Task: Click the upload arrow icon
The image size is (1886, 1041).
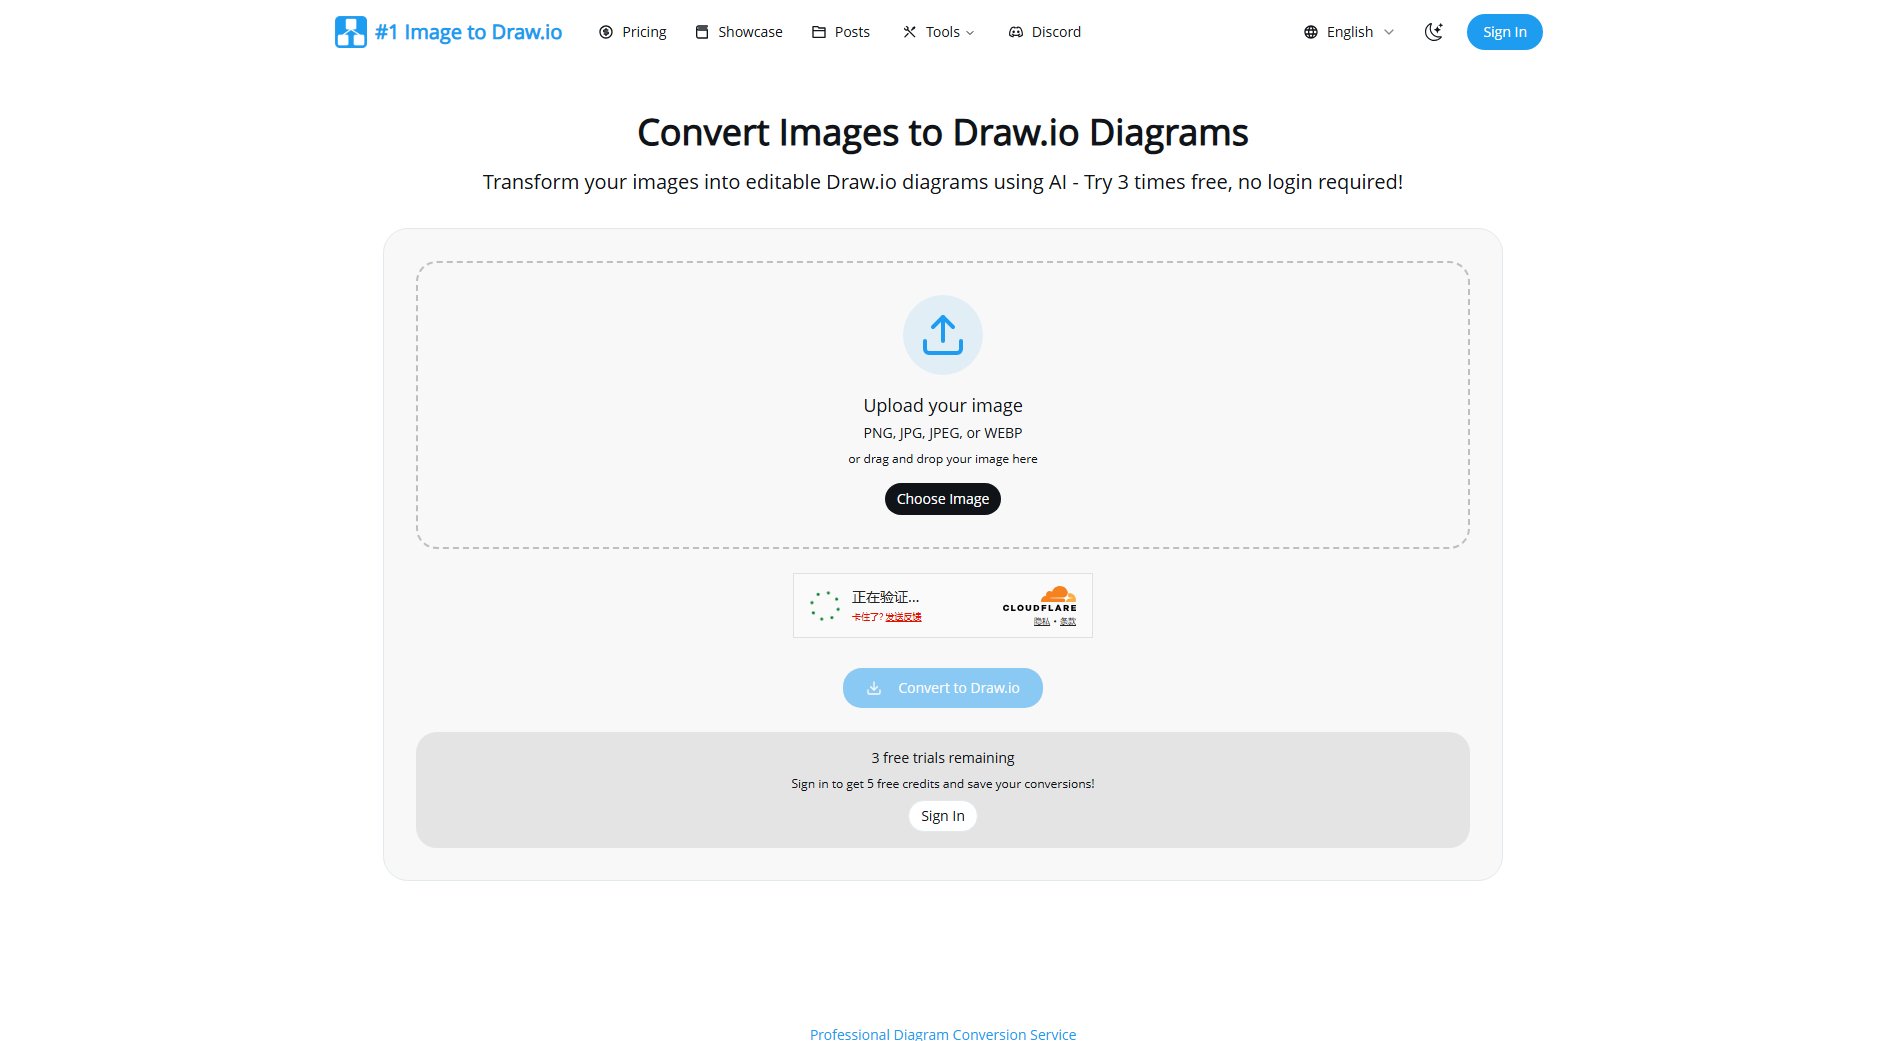Action: pyautogui.click(x=942, y=335)
